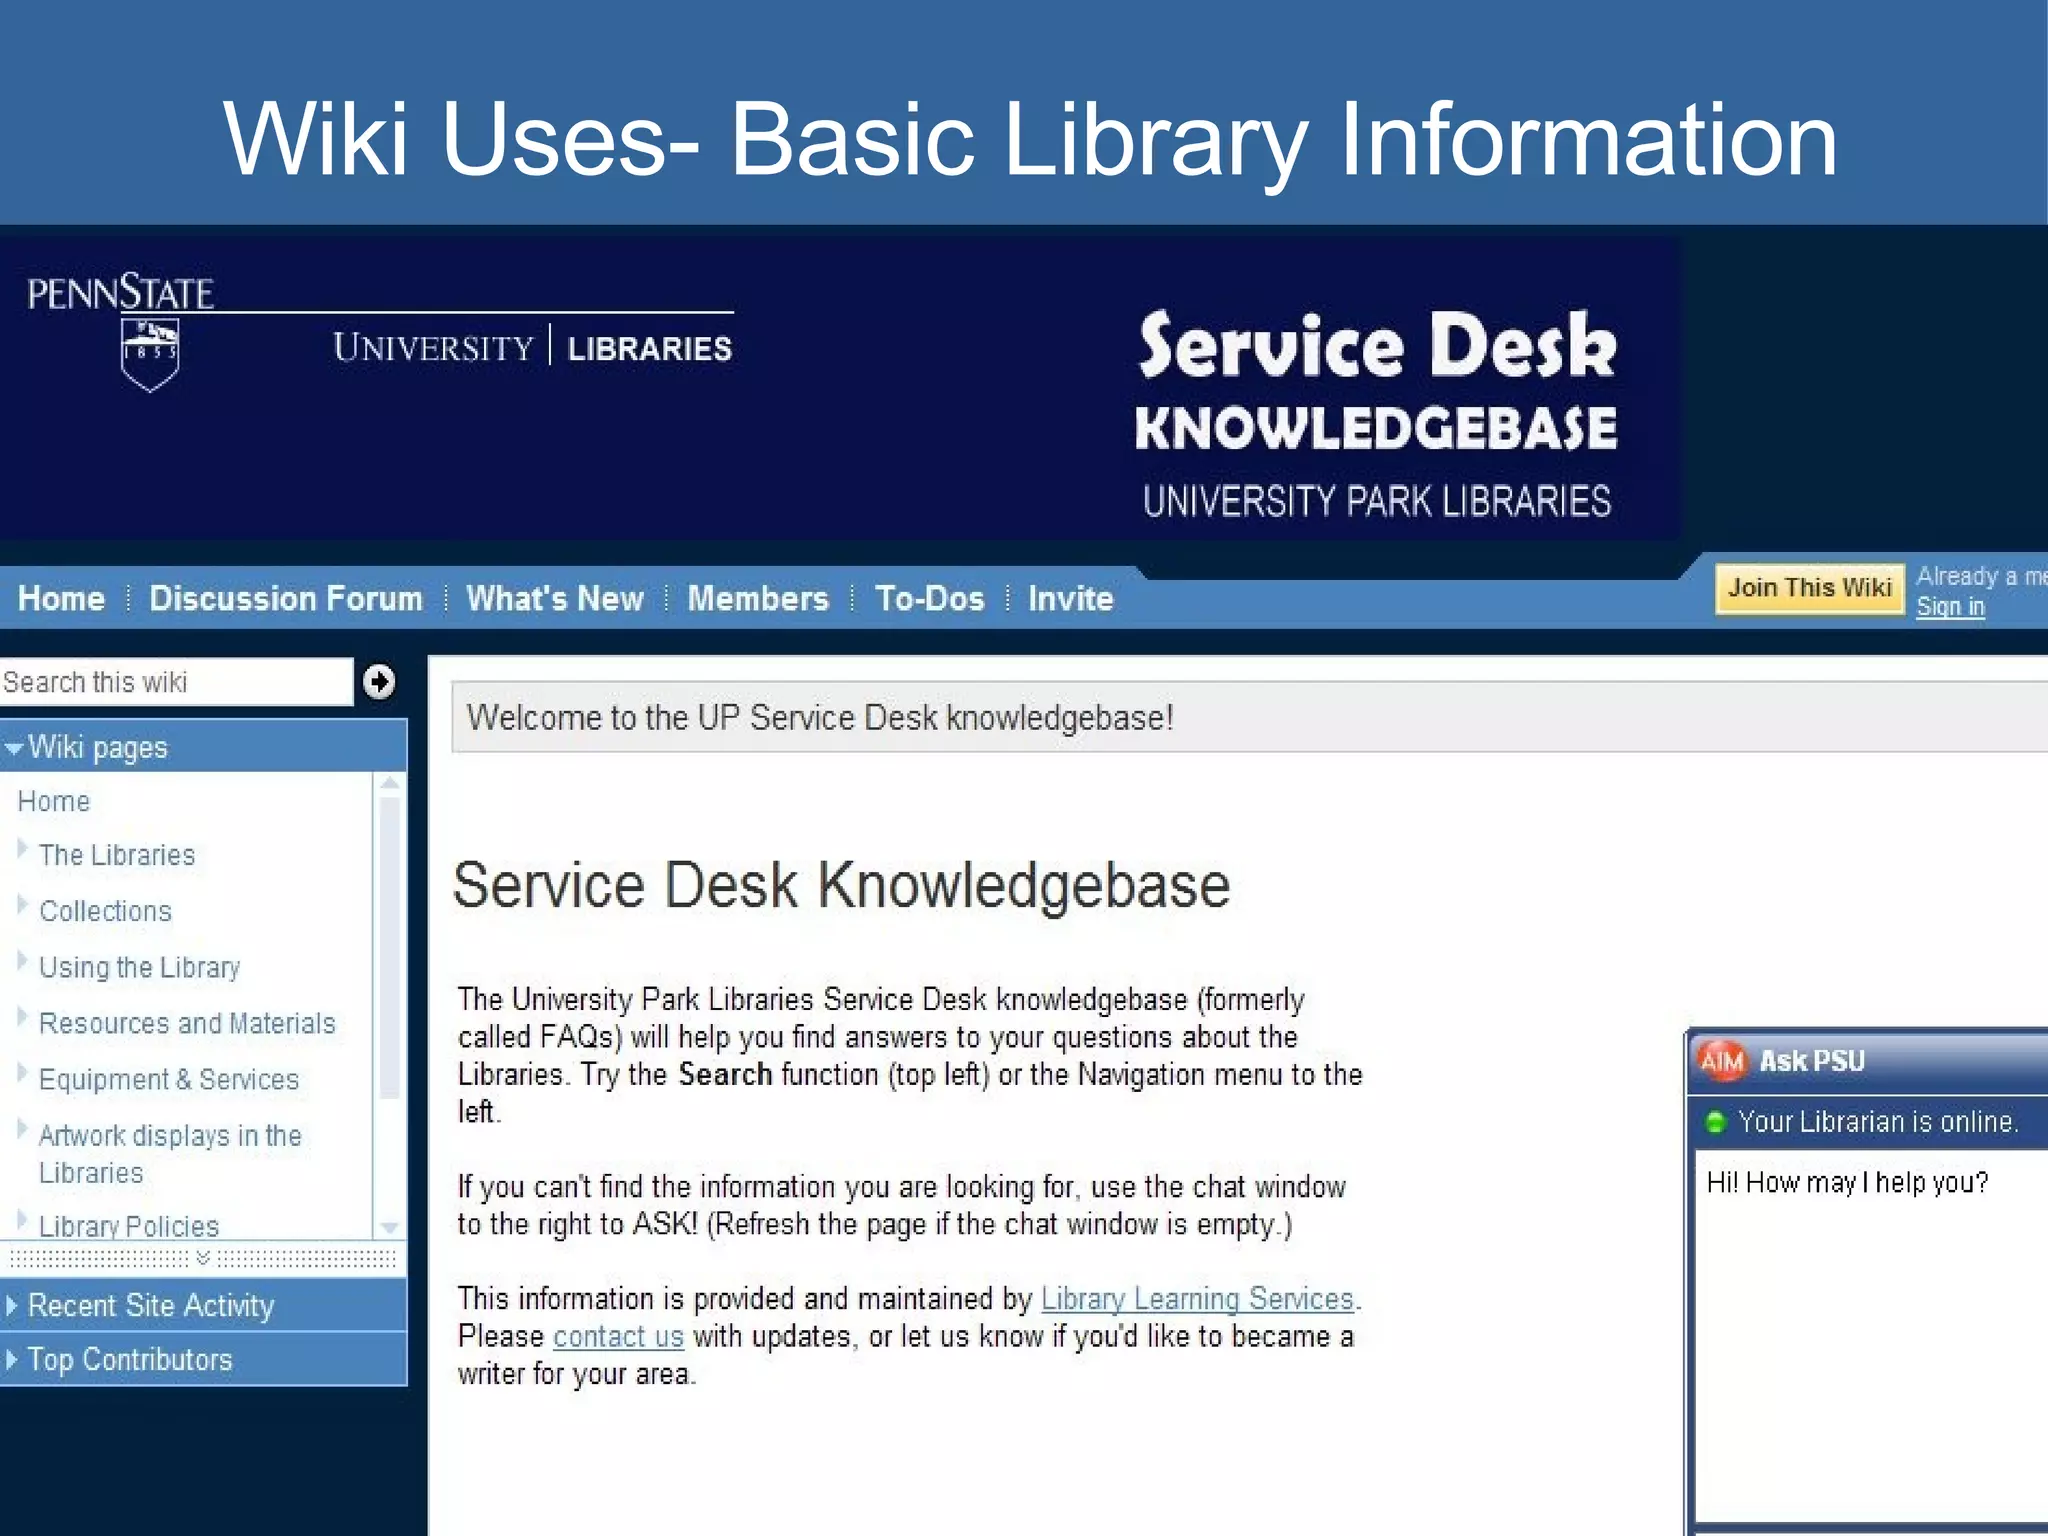This screenshot has width=2048, height=1536.
Task: Expand Using the Library tree arrow
Action: (23, 961)
